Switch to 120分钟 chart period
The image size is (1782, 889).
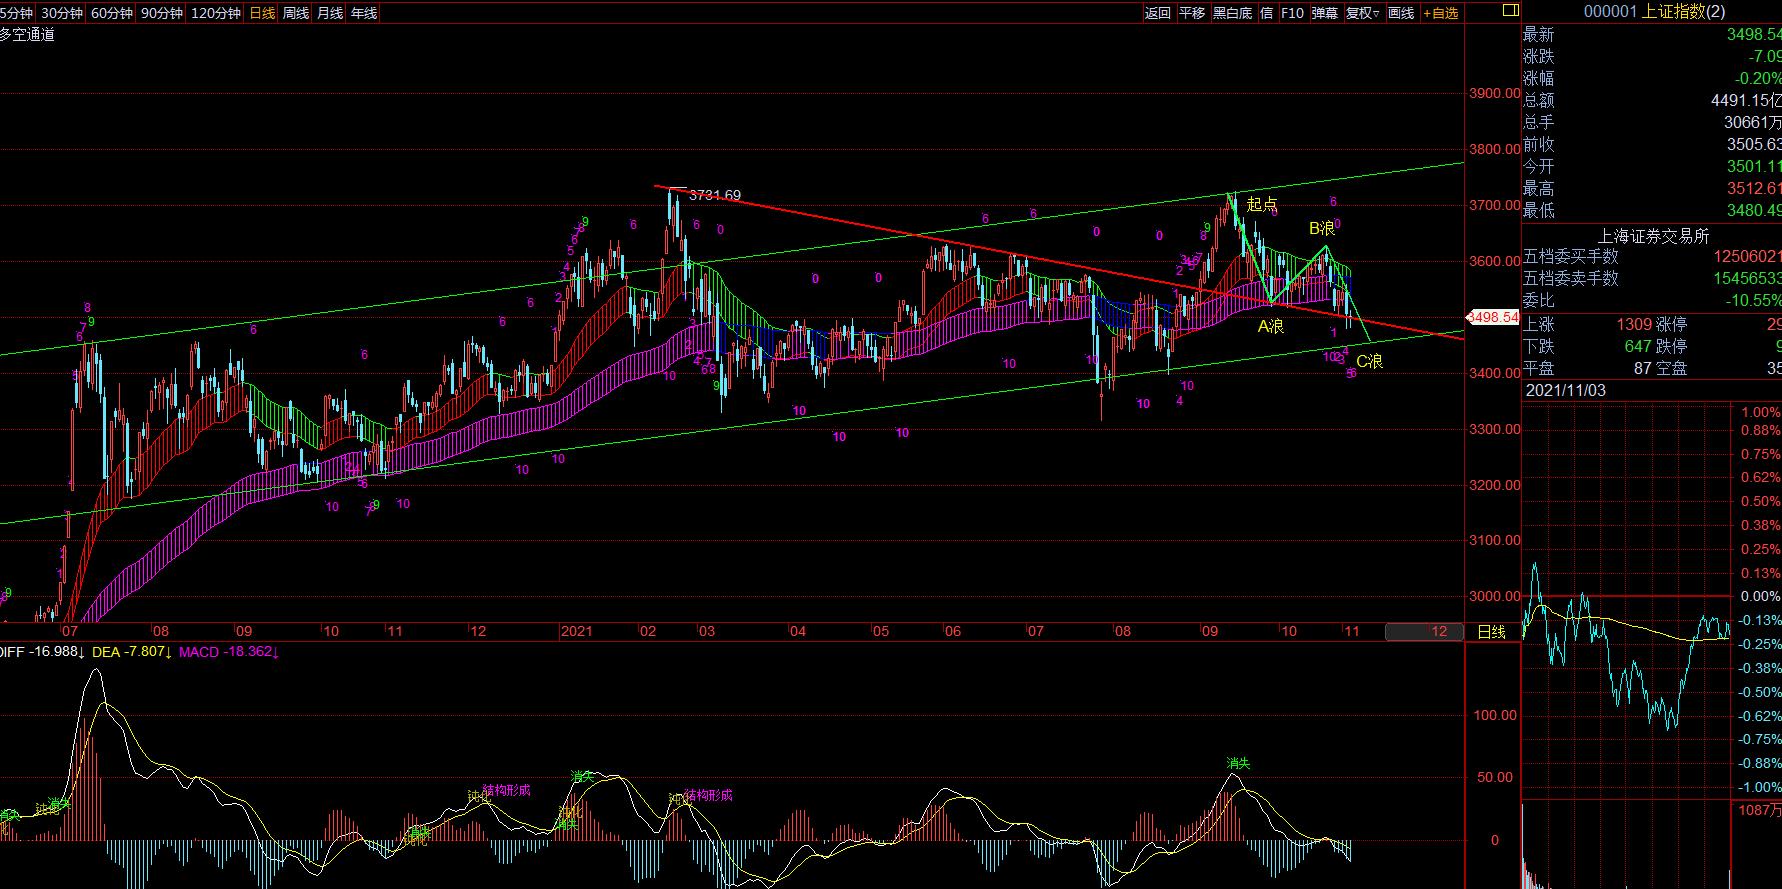click(215, 13)
